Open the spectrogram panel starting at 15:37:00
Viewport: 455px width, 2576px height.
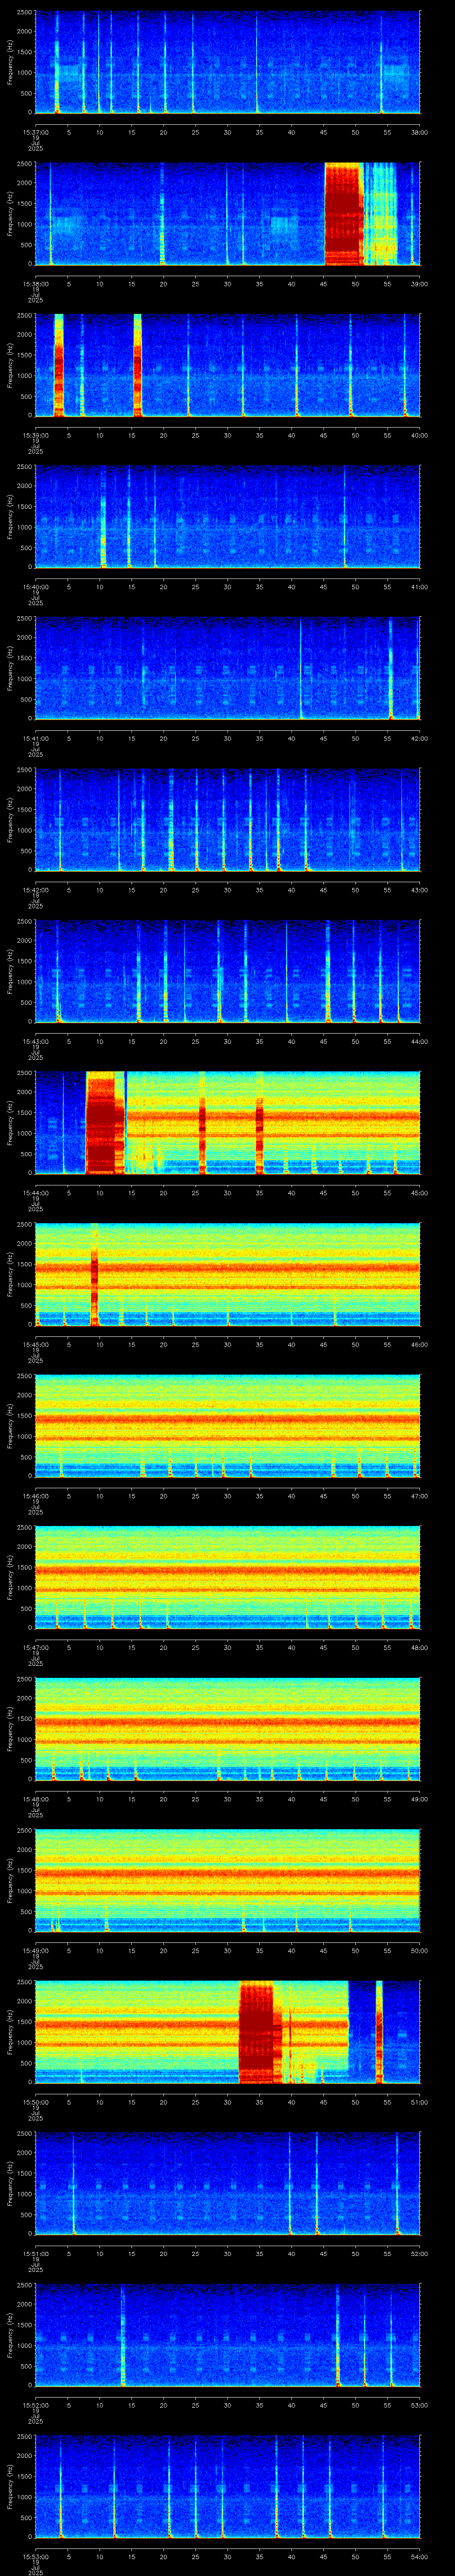(x=227, y=62)
